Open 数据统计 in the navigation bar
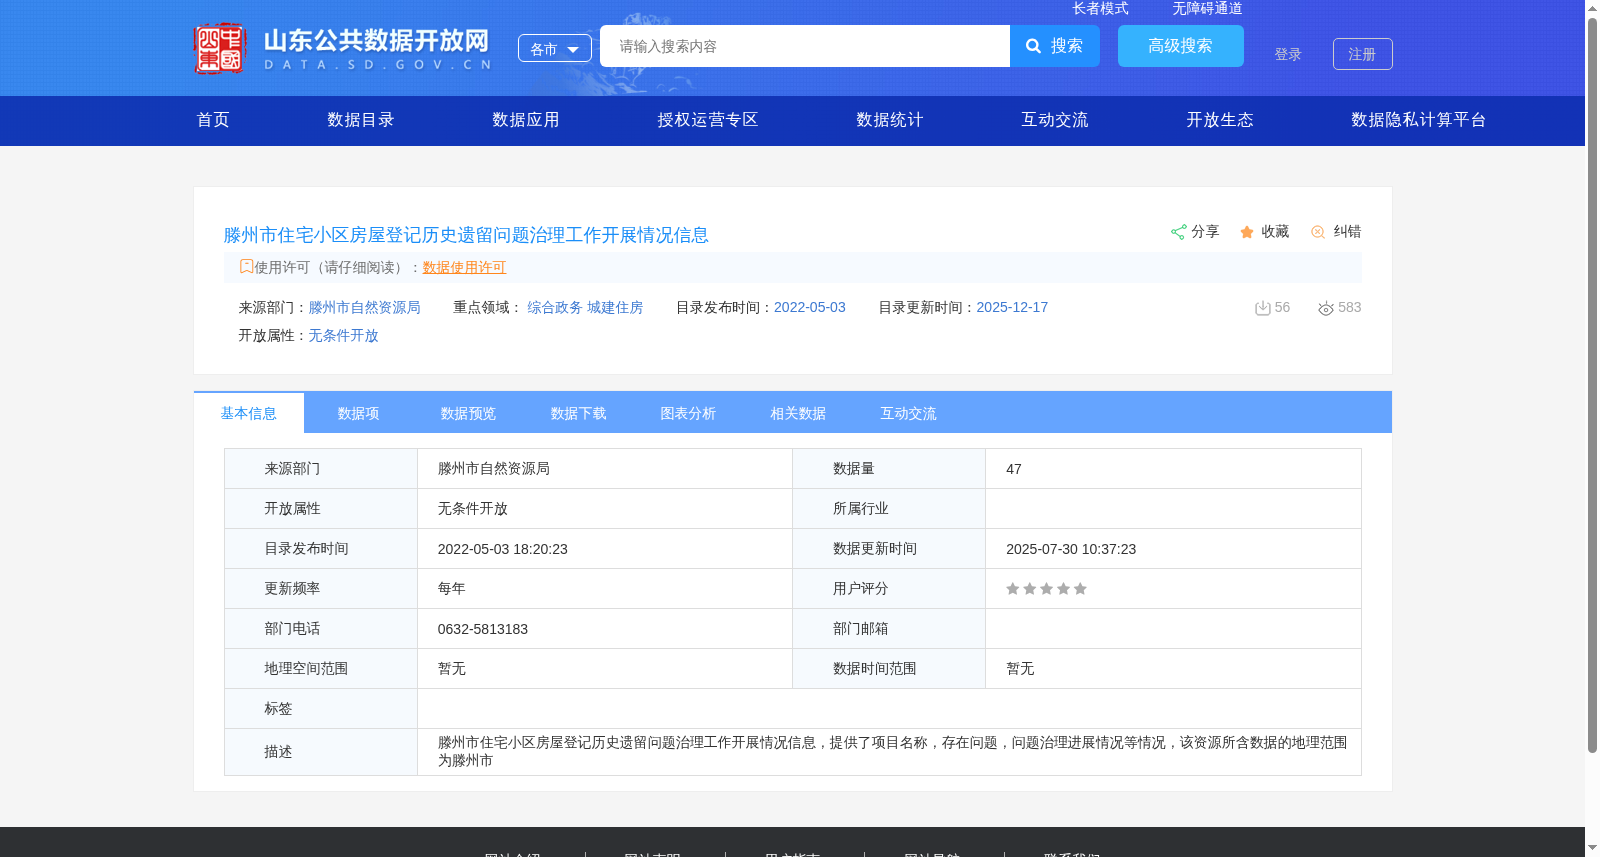The height and width of the screenshot is (857, 1600). click(890, 120)
